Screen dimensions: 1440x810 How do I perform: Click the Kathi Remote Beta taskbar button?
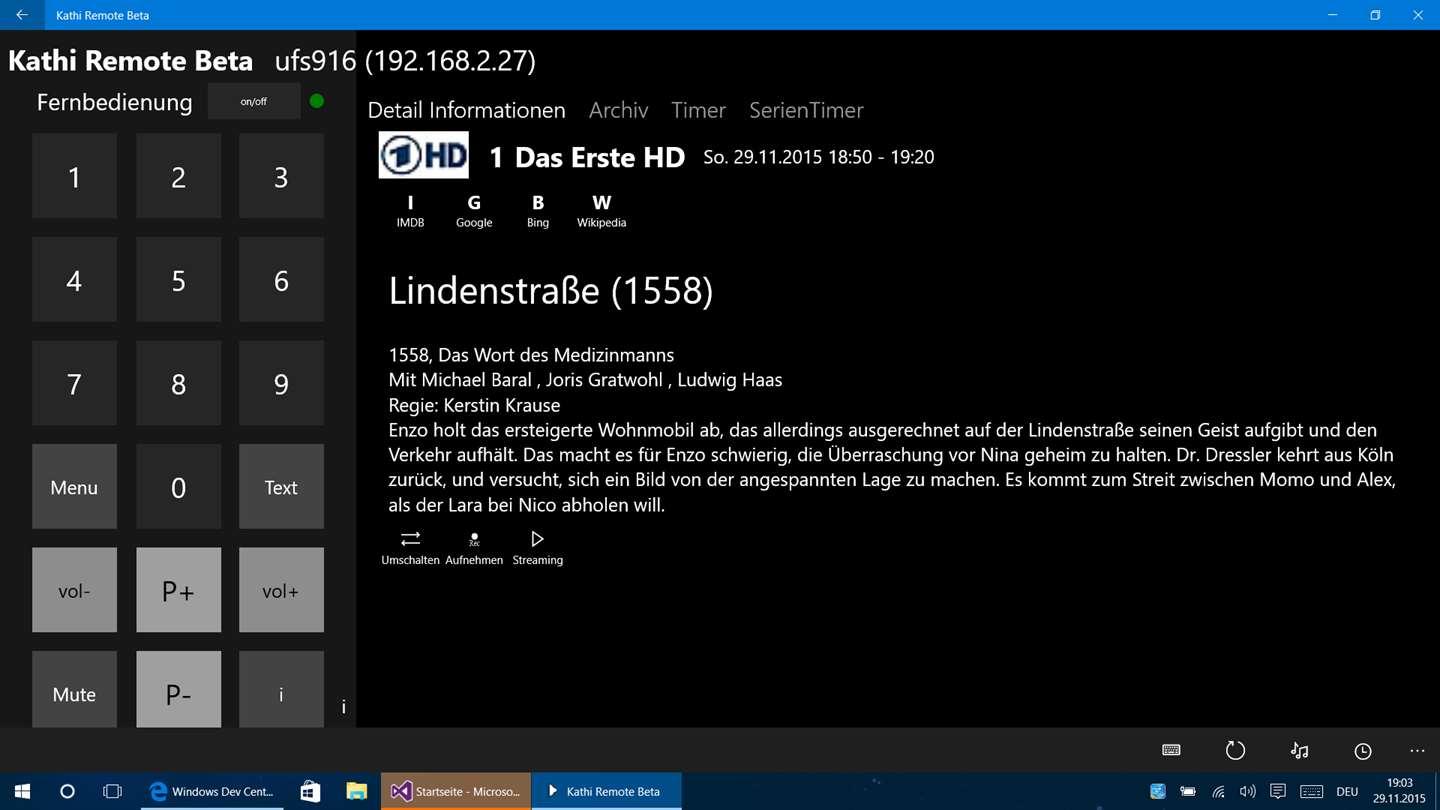606,791
